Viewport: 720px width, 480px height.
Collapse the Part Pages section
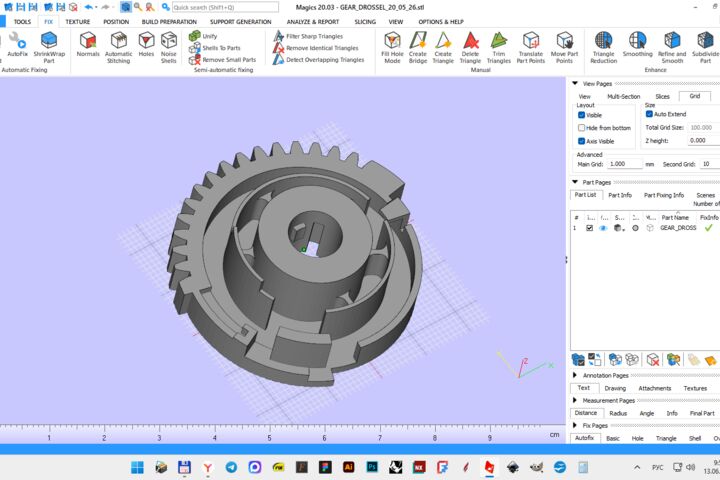pyautogui.click(x=574, y=182)
